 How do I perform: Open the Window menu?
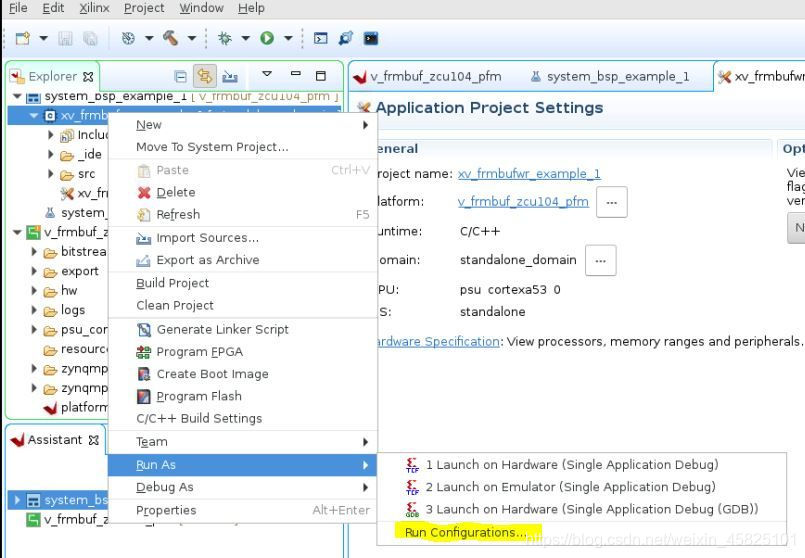click(201, 8)
